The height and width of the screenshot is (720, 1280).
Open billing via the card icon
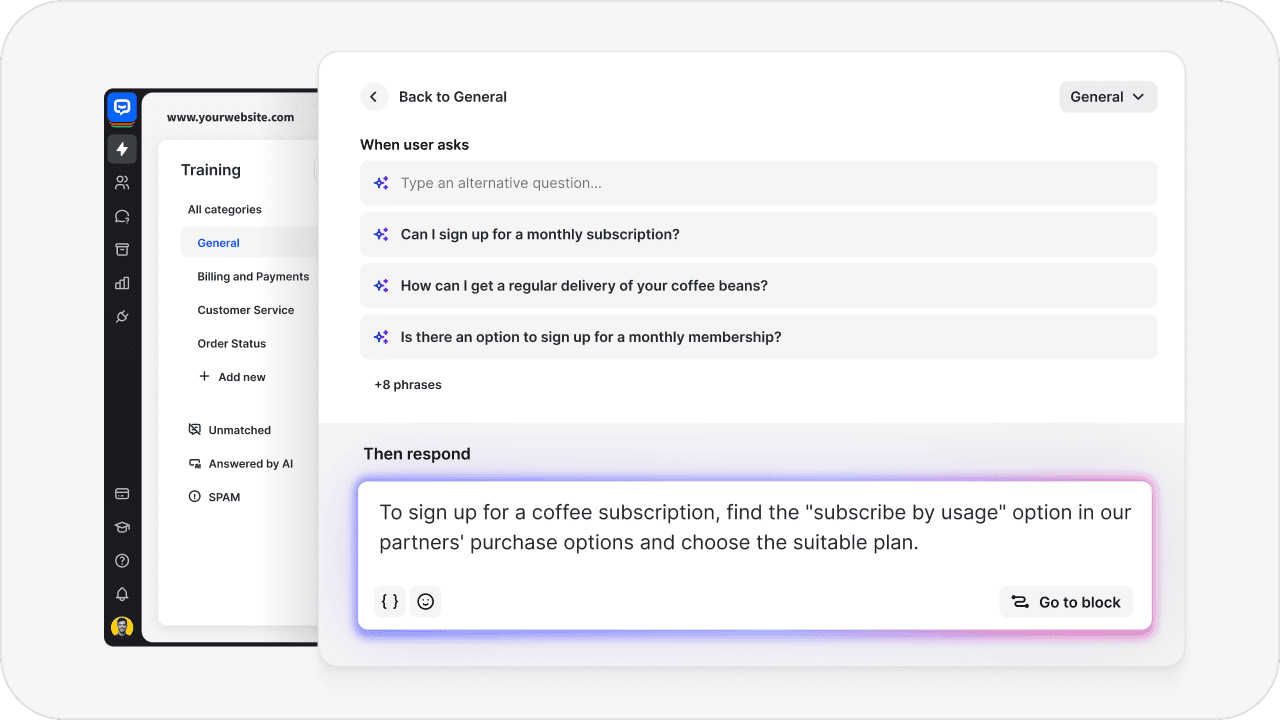click(x=121, y=493)
